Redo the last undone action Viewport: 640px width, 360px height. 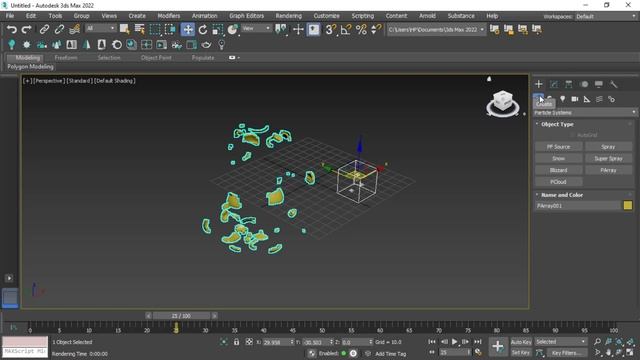pos(27,29)
